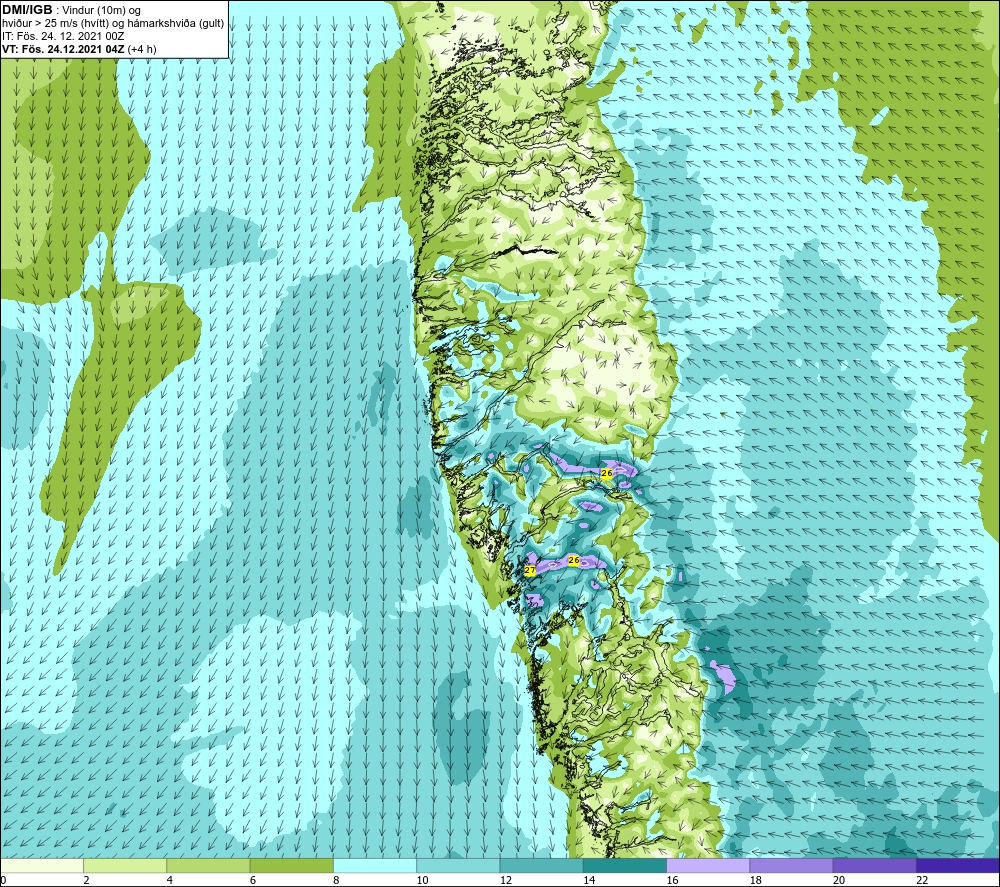Click the 6–8 m/s olive green legend swatch
1000x887 pixels.
pyautogui.click(x=291, y=865)
